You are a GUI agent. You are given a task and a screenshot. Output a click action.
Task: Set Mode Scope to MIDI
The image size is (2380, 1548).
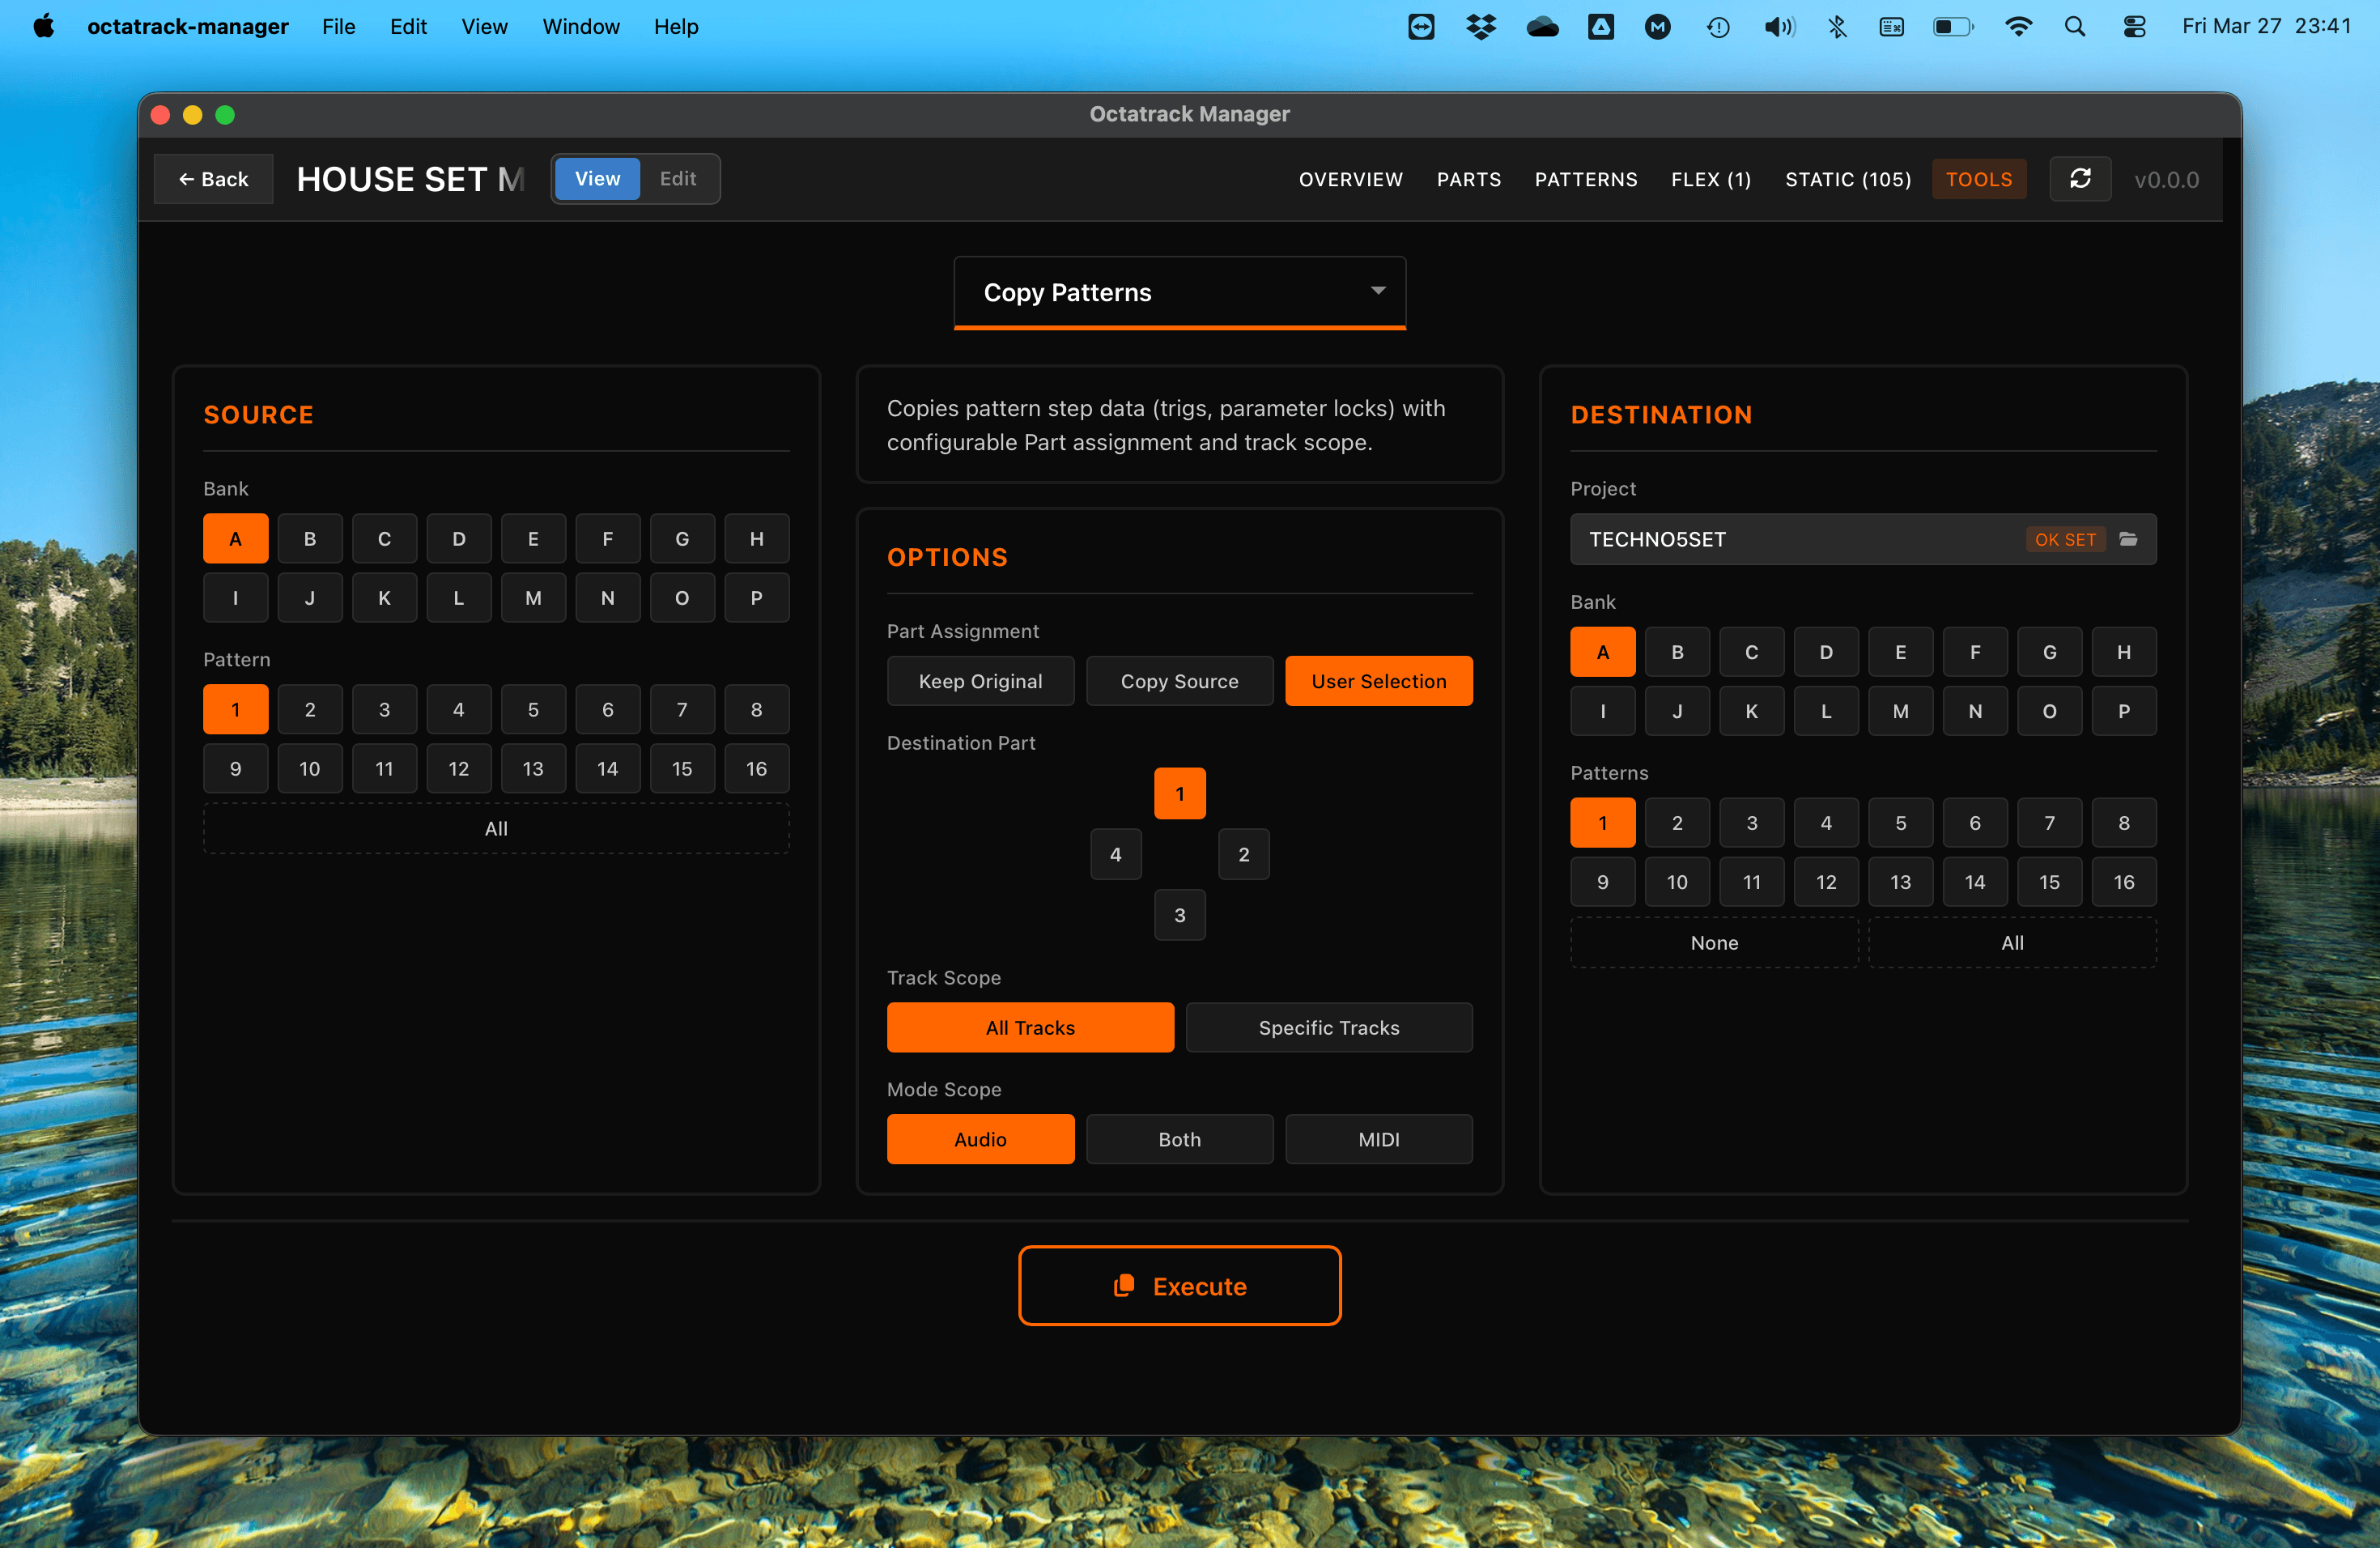tap(1379, 1139)
